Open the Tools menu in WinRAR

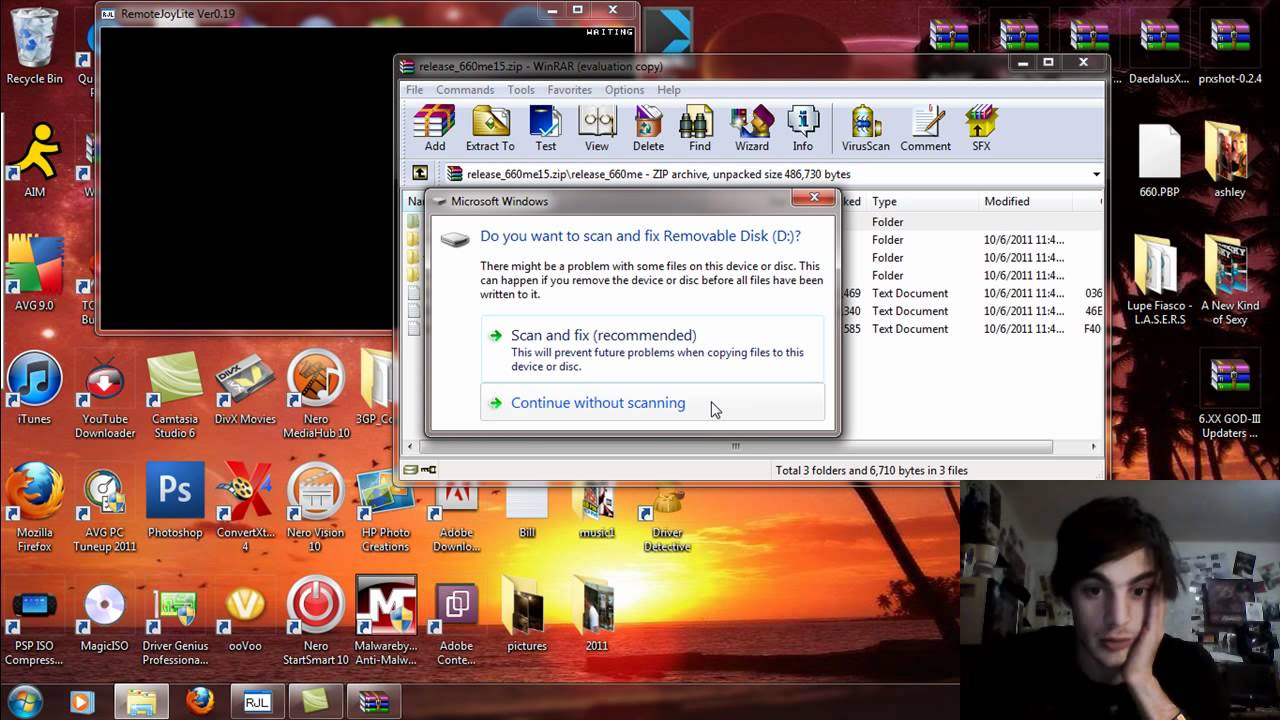520,90
